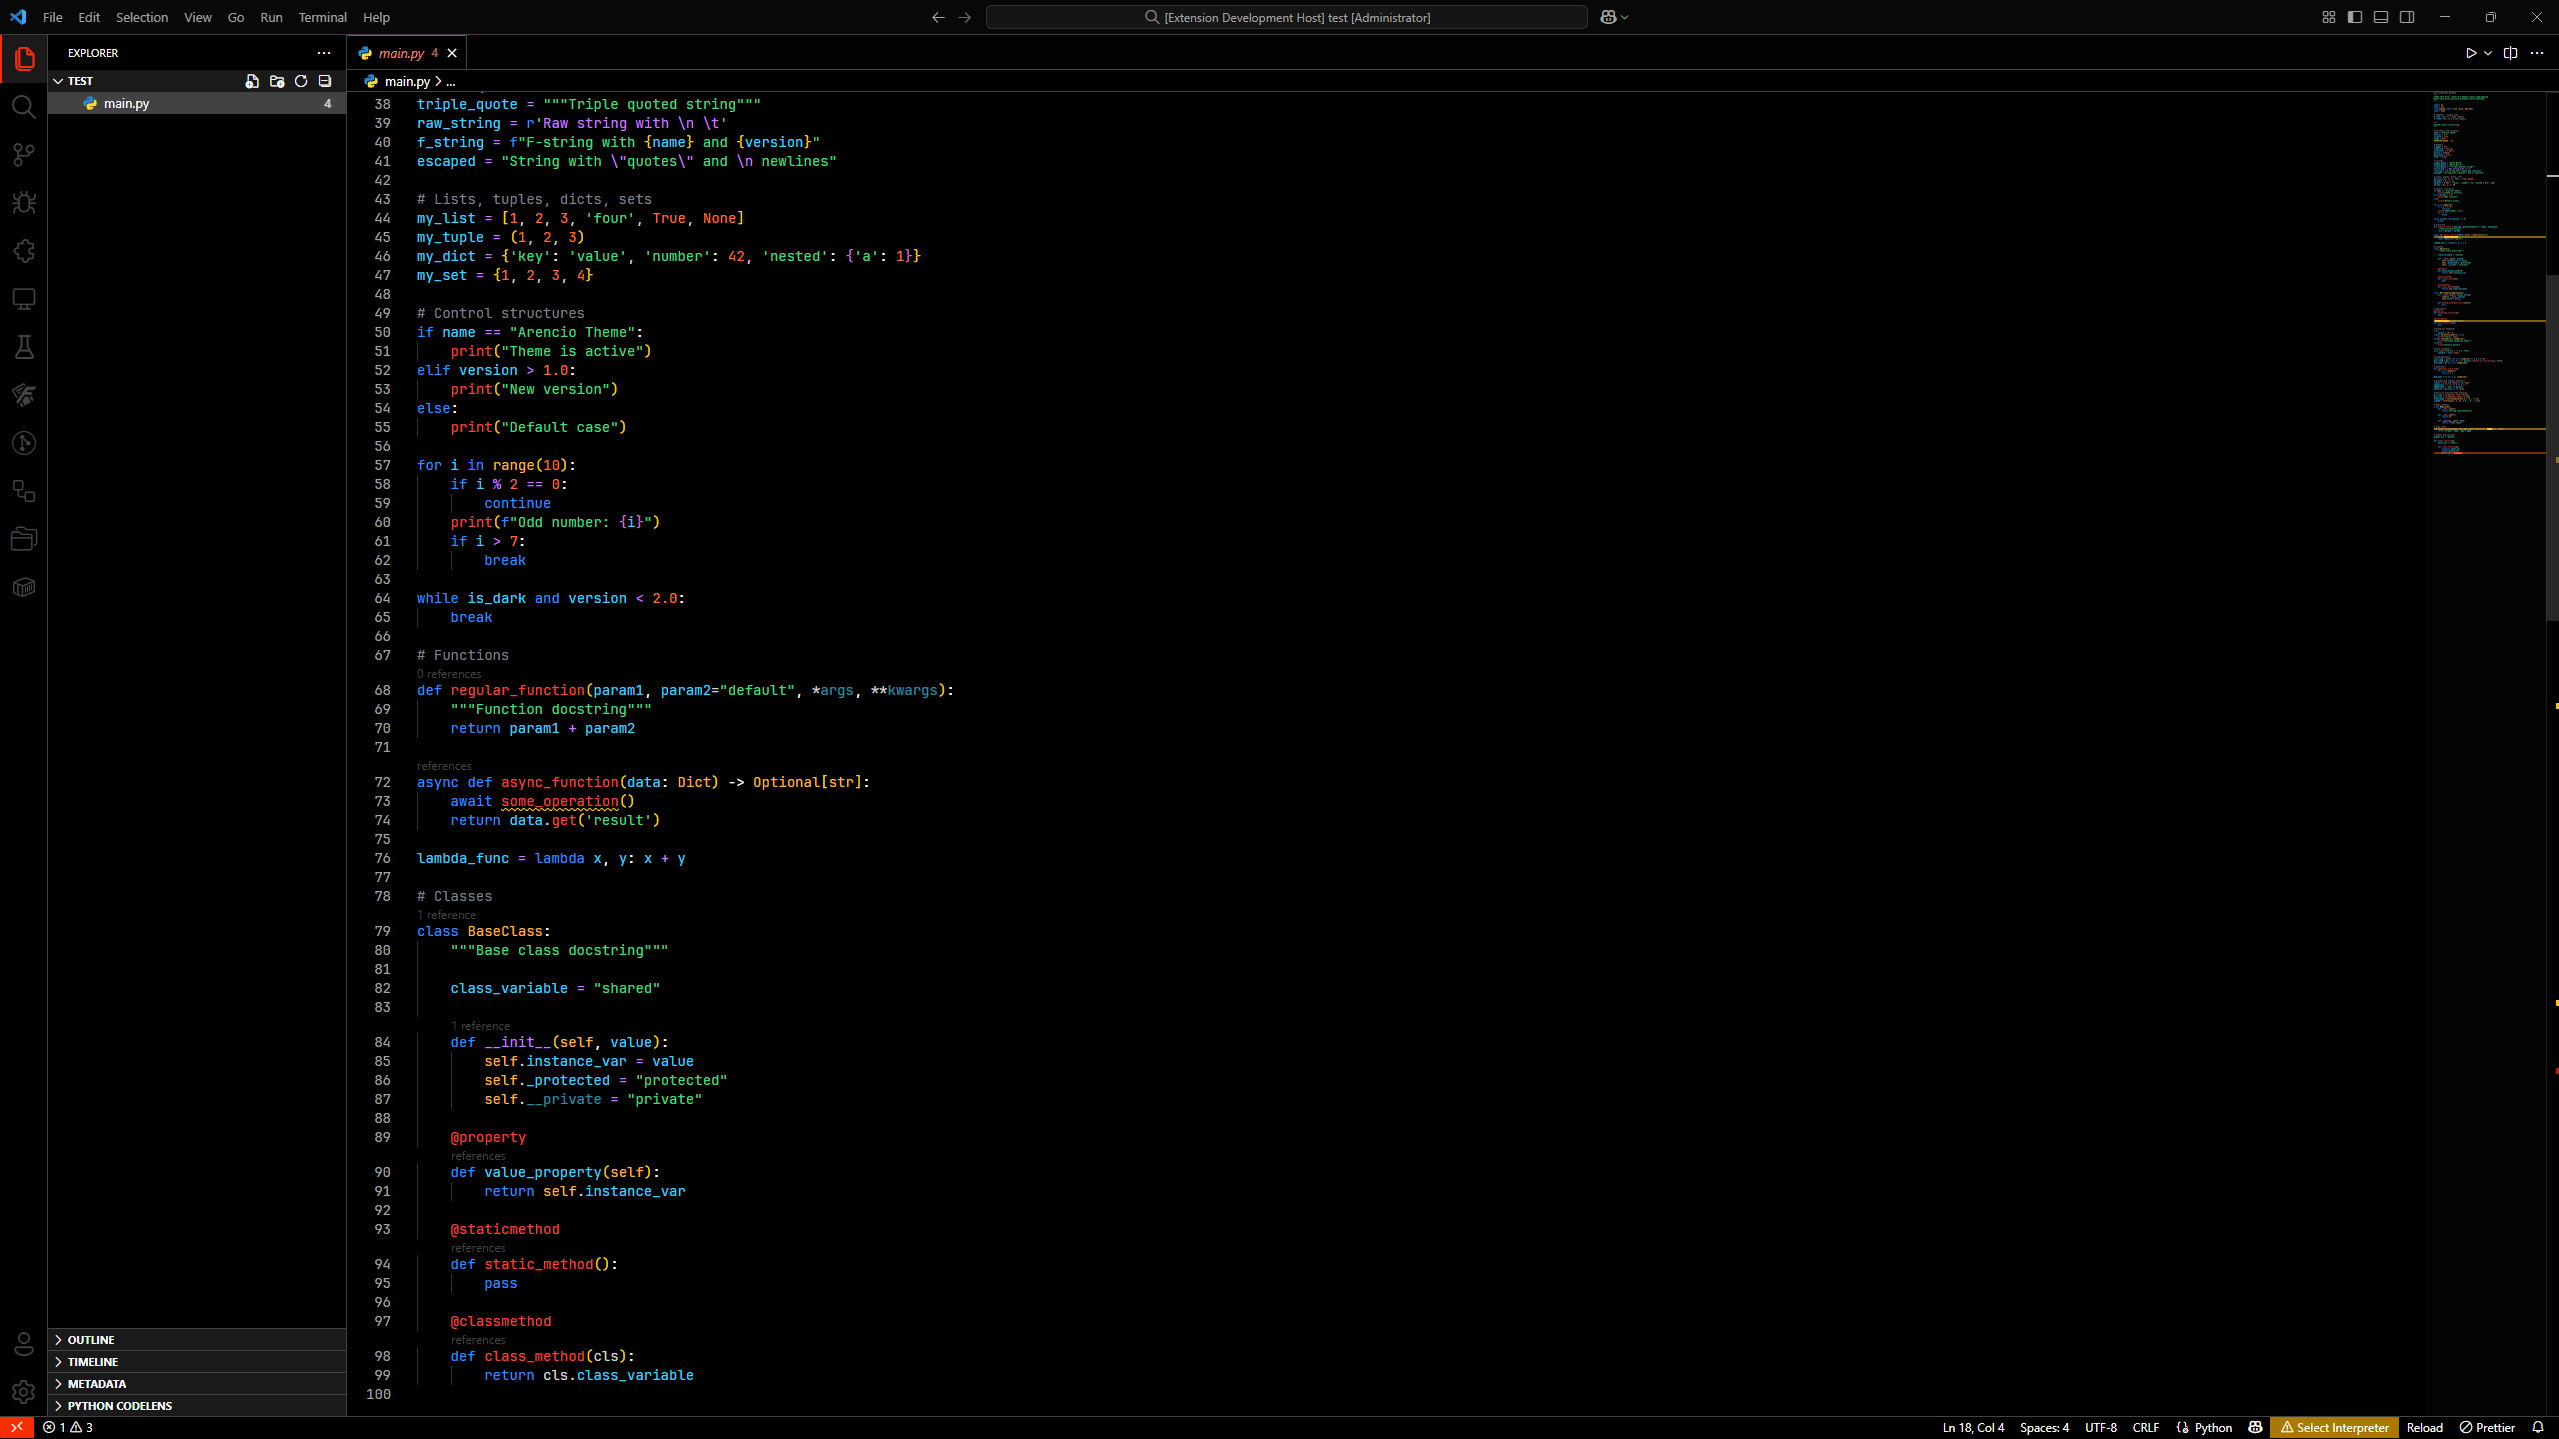Open the Terminal menu
The width and height of the screenshot is (2559, 1439).
pos(322,17)
